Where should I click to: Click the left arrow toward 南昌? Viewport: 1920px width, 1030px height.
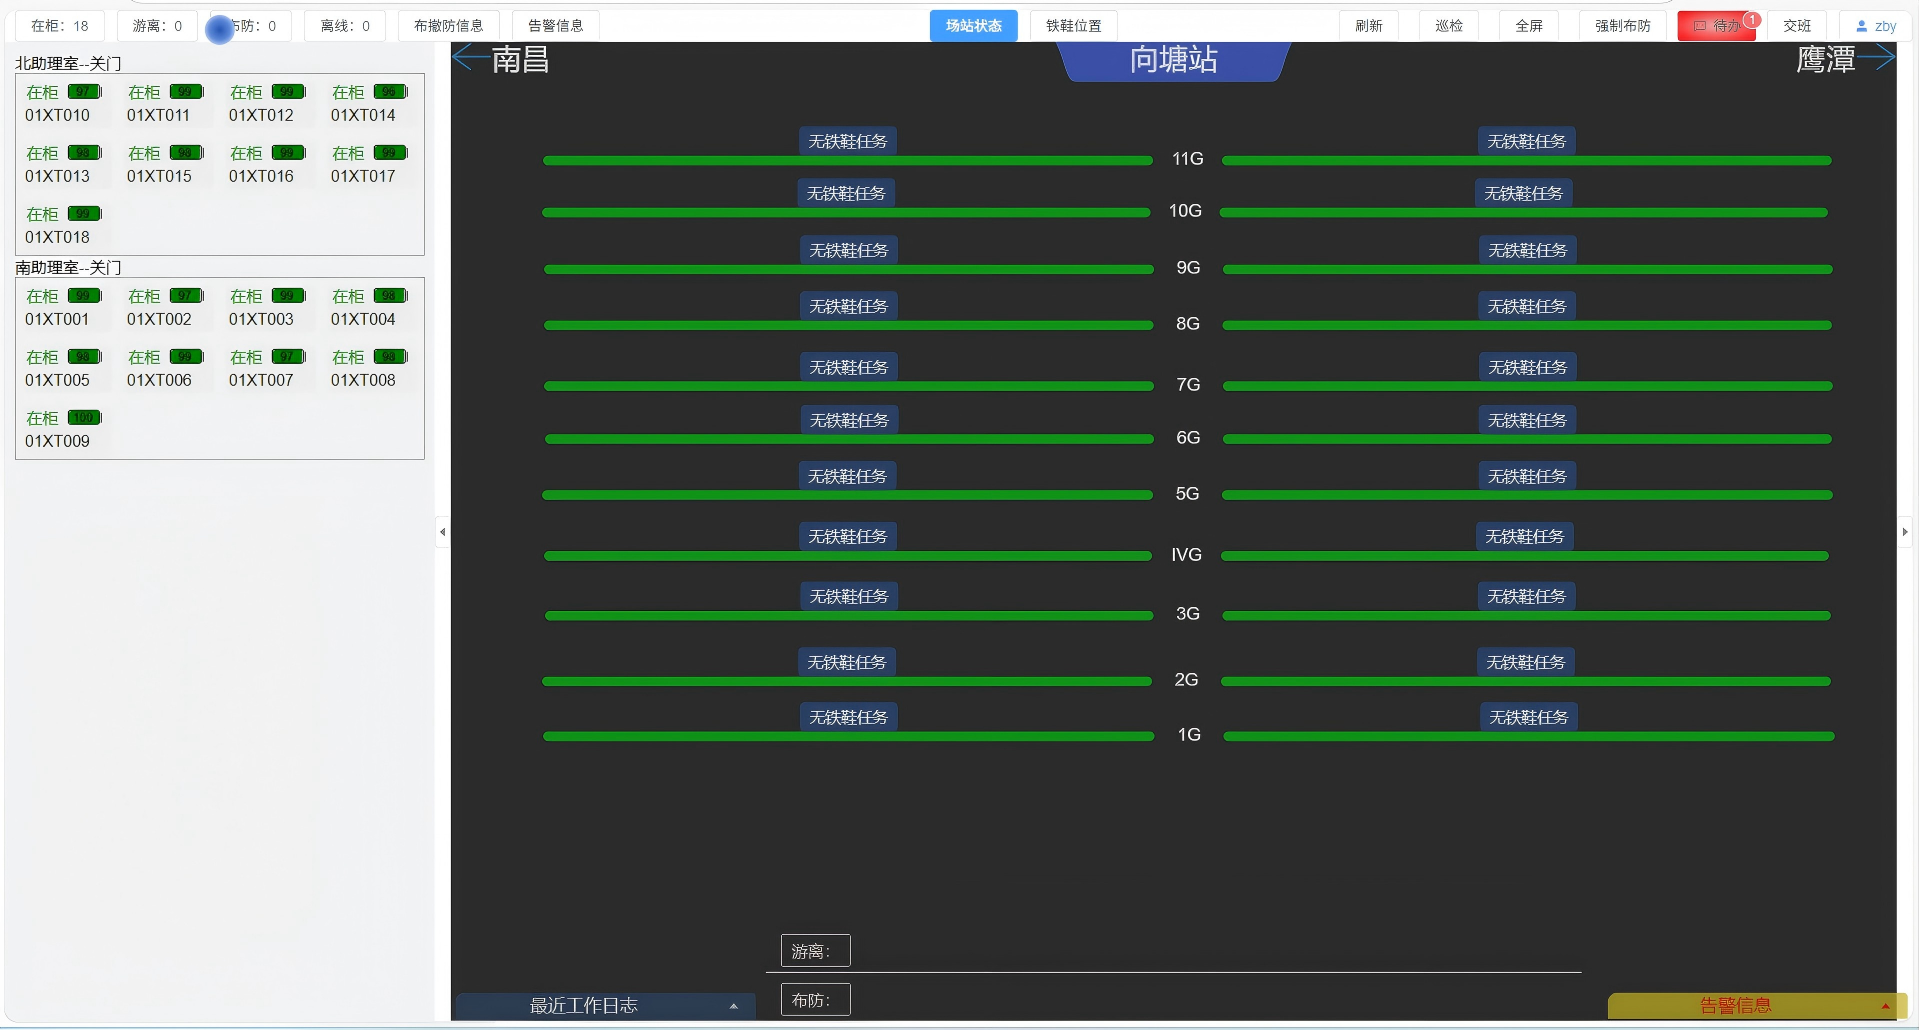(468, 58)
